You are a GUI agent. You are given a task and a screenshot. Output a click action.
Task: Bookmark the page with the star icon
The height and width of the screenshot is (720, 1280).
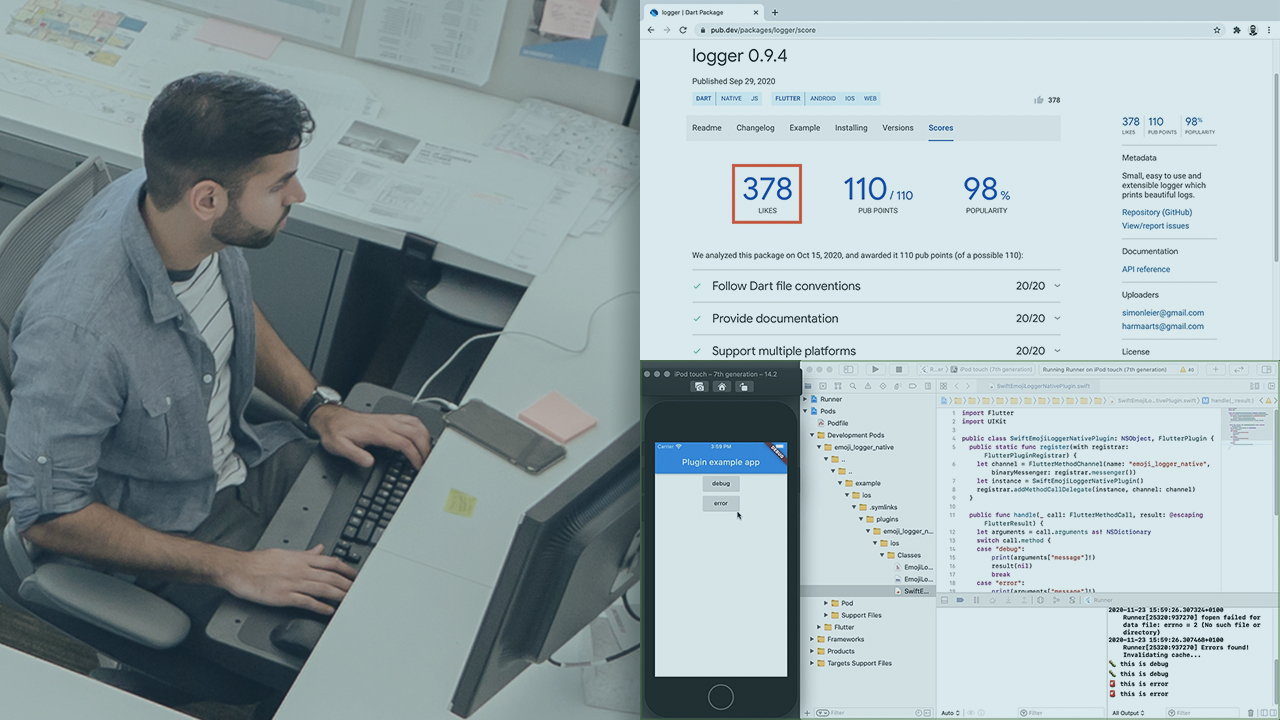tap(1217, 30)
